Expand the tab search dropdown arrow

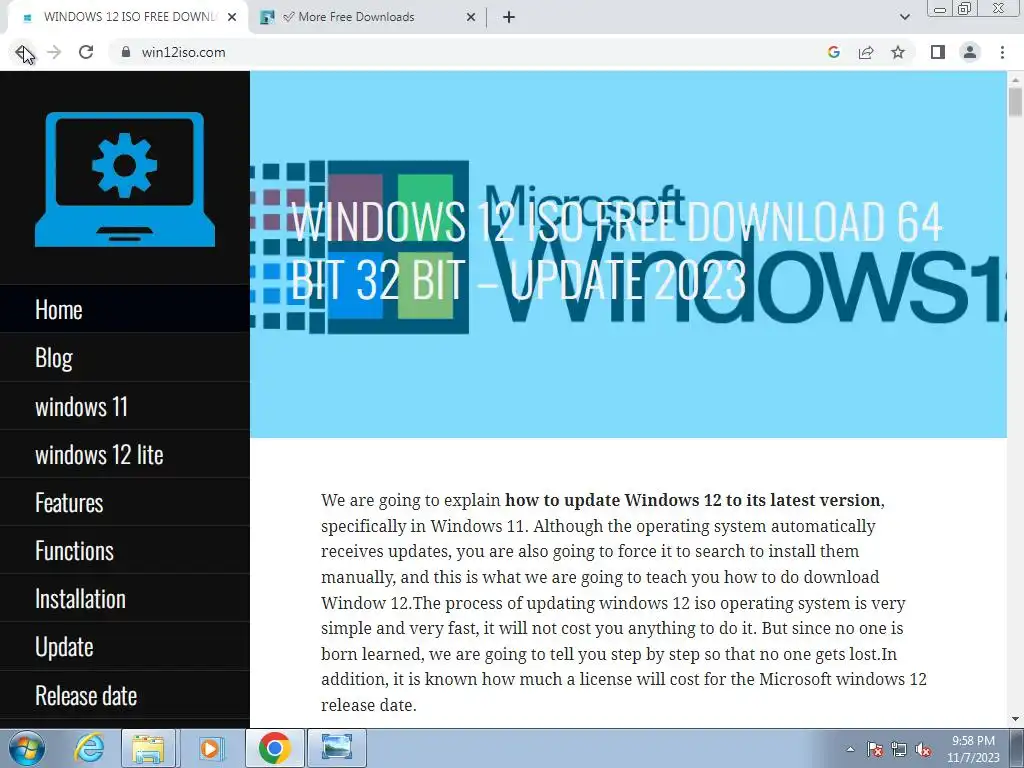(904, 18)
